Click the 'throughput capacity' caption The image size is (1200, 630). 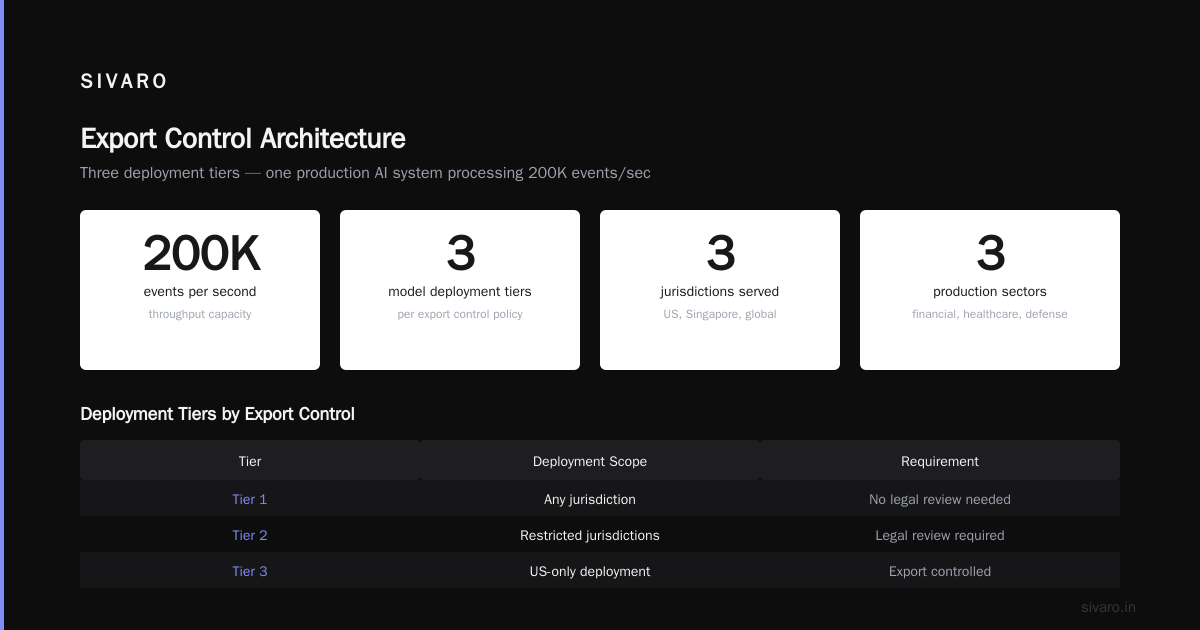click(200, 314)
